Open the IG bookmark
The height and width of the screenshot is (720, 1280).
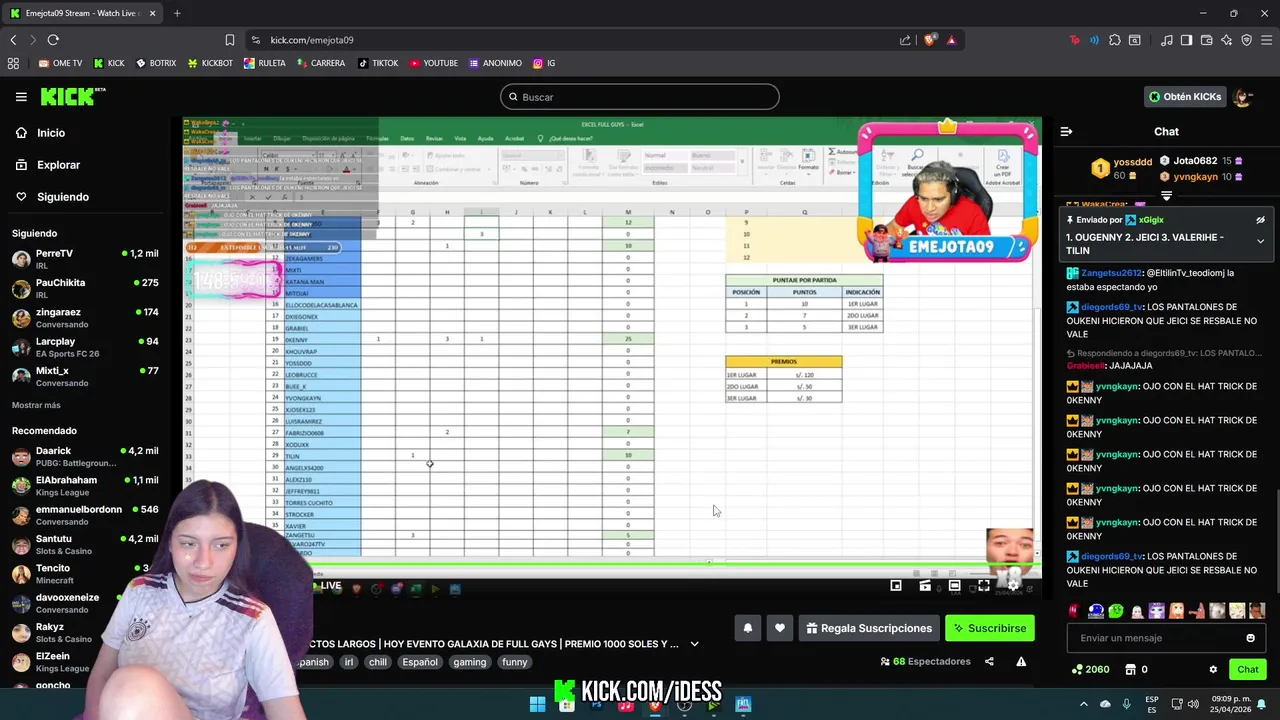point(545,63)
